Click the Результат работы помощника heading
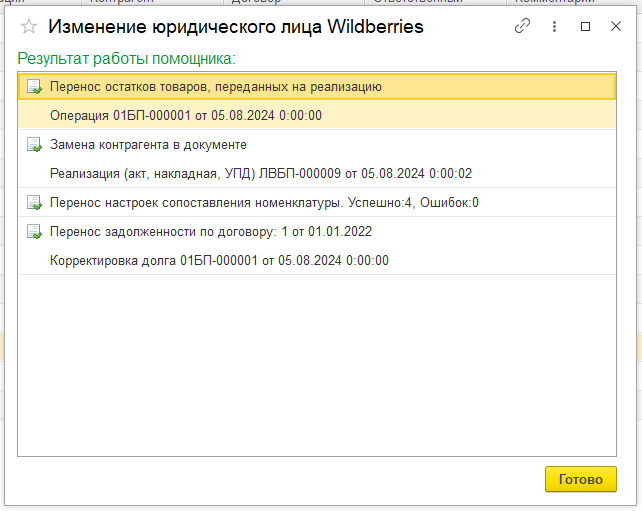Screen dimensions: 642x511 click(x=127, y=59)
